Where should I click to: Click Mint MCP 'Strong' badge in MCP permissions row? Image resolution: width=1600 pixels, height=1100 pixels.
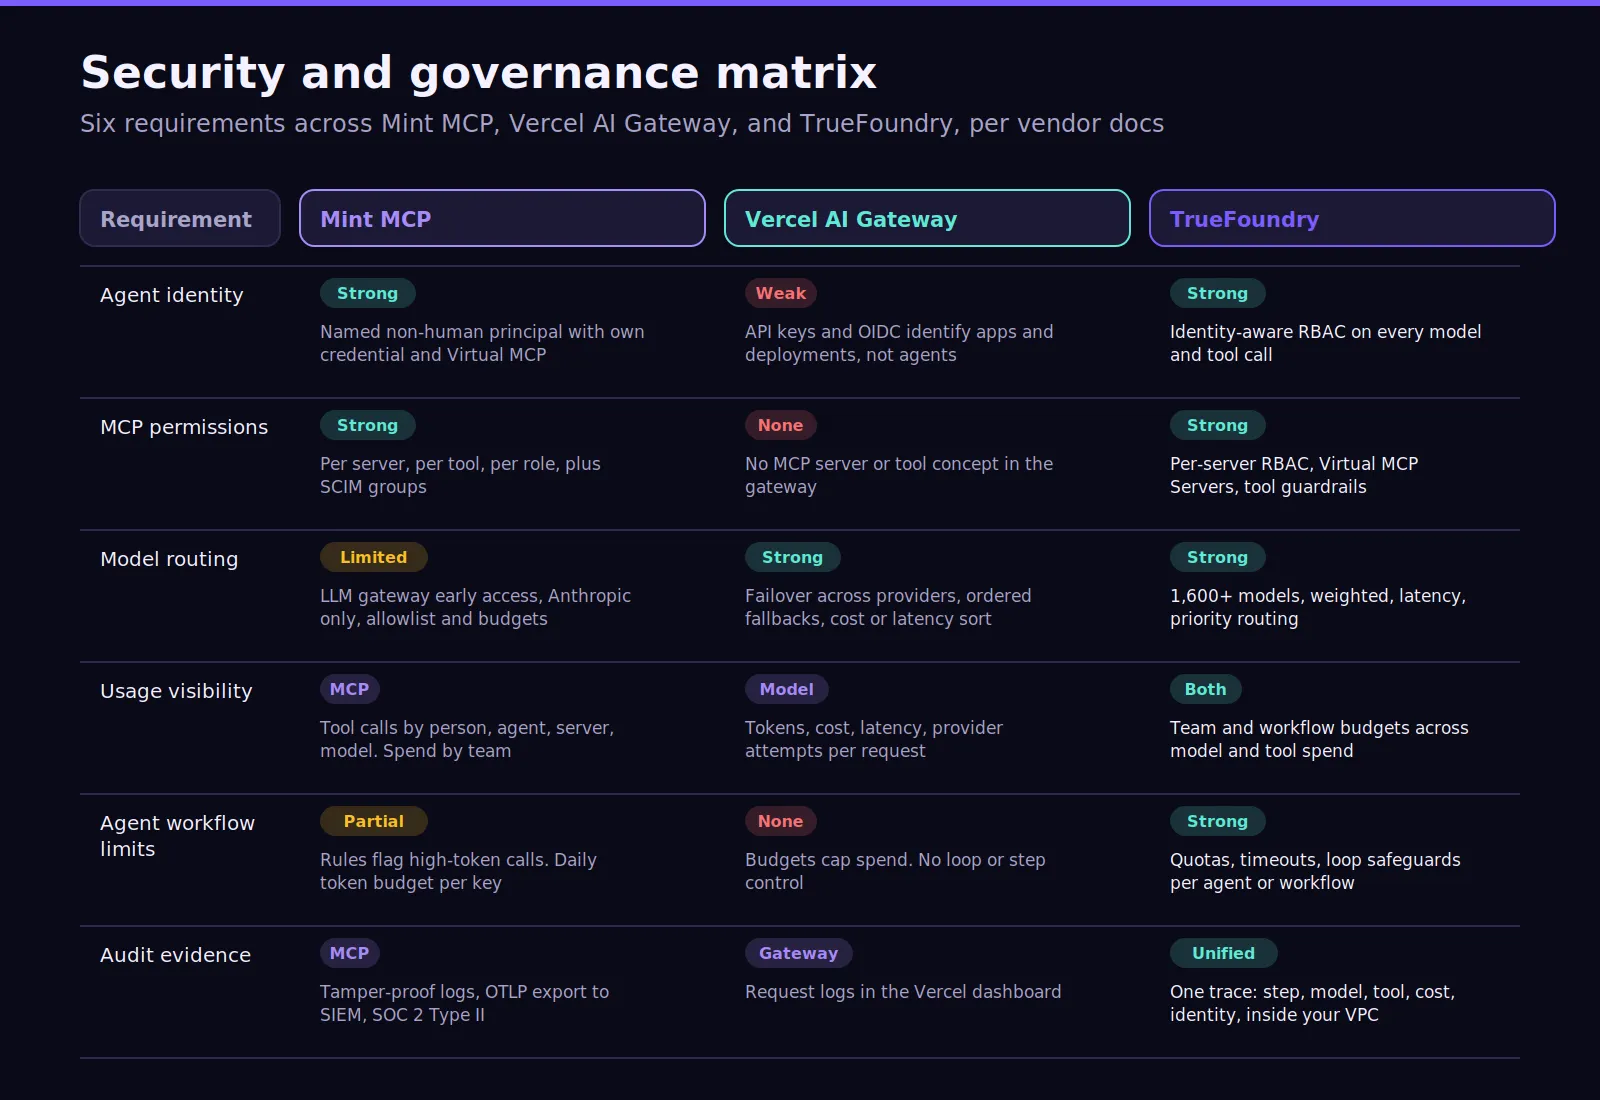(x=367, y=425)
